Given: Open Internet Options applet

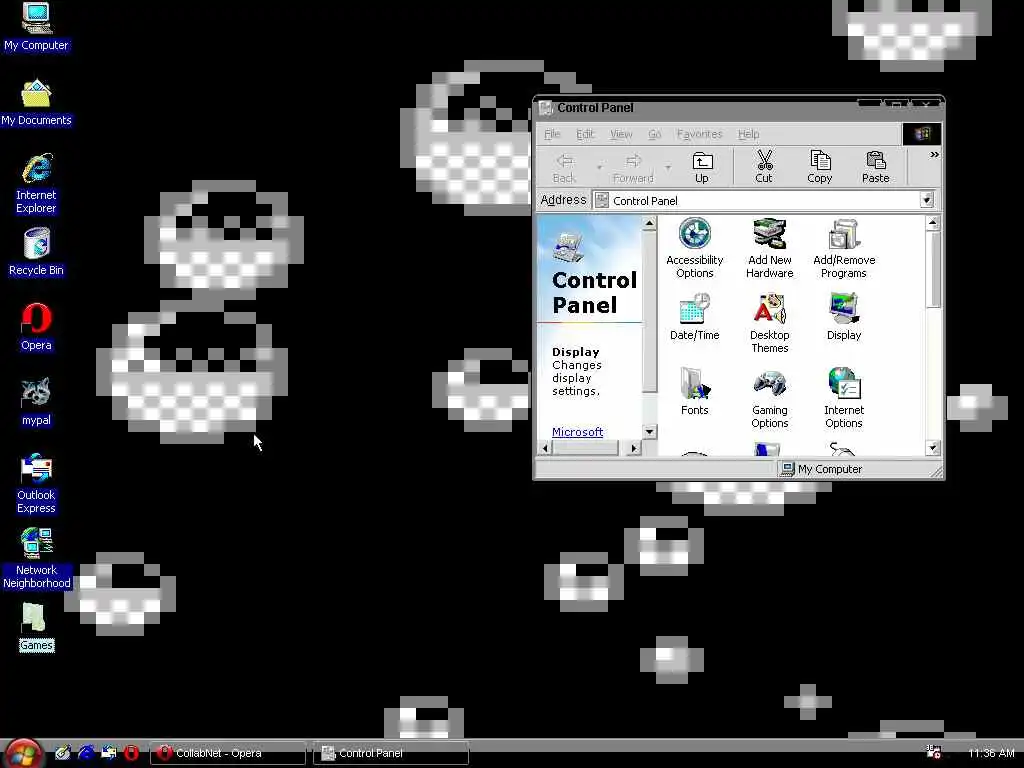Looking at the screenshot, I should click(x=844, y=398).
